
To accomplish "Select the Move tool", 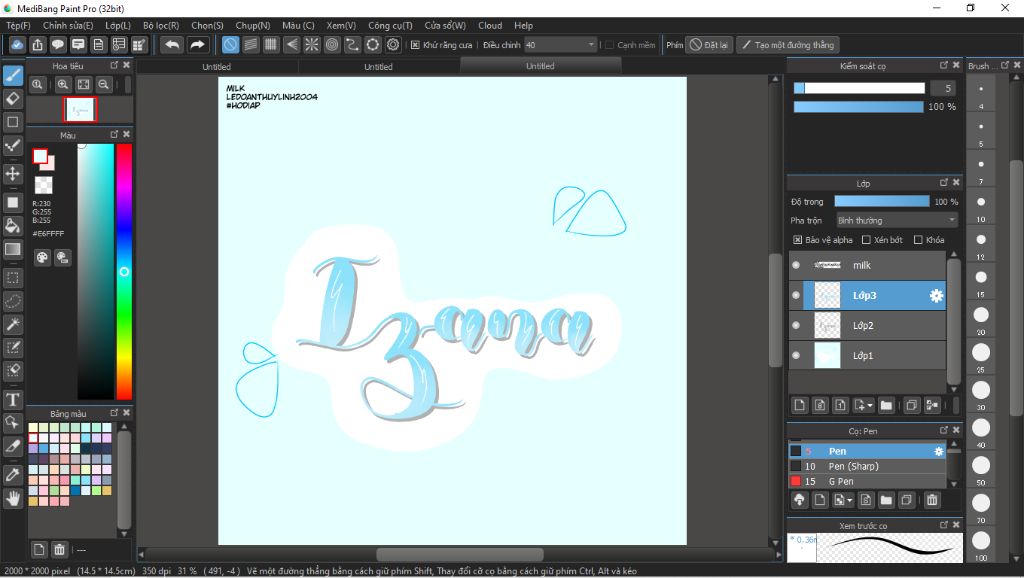I will 12,174.
